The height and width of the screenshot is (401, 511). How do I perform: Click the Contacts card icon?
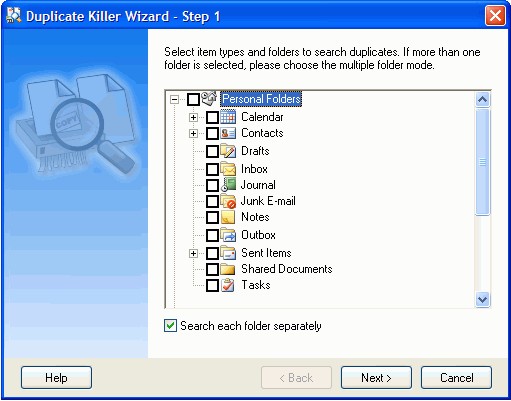point(228,133)
